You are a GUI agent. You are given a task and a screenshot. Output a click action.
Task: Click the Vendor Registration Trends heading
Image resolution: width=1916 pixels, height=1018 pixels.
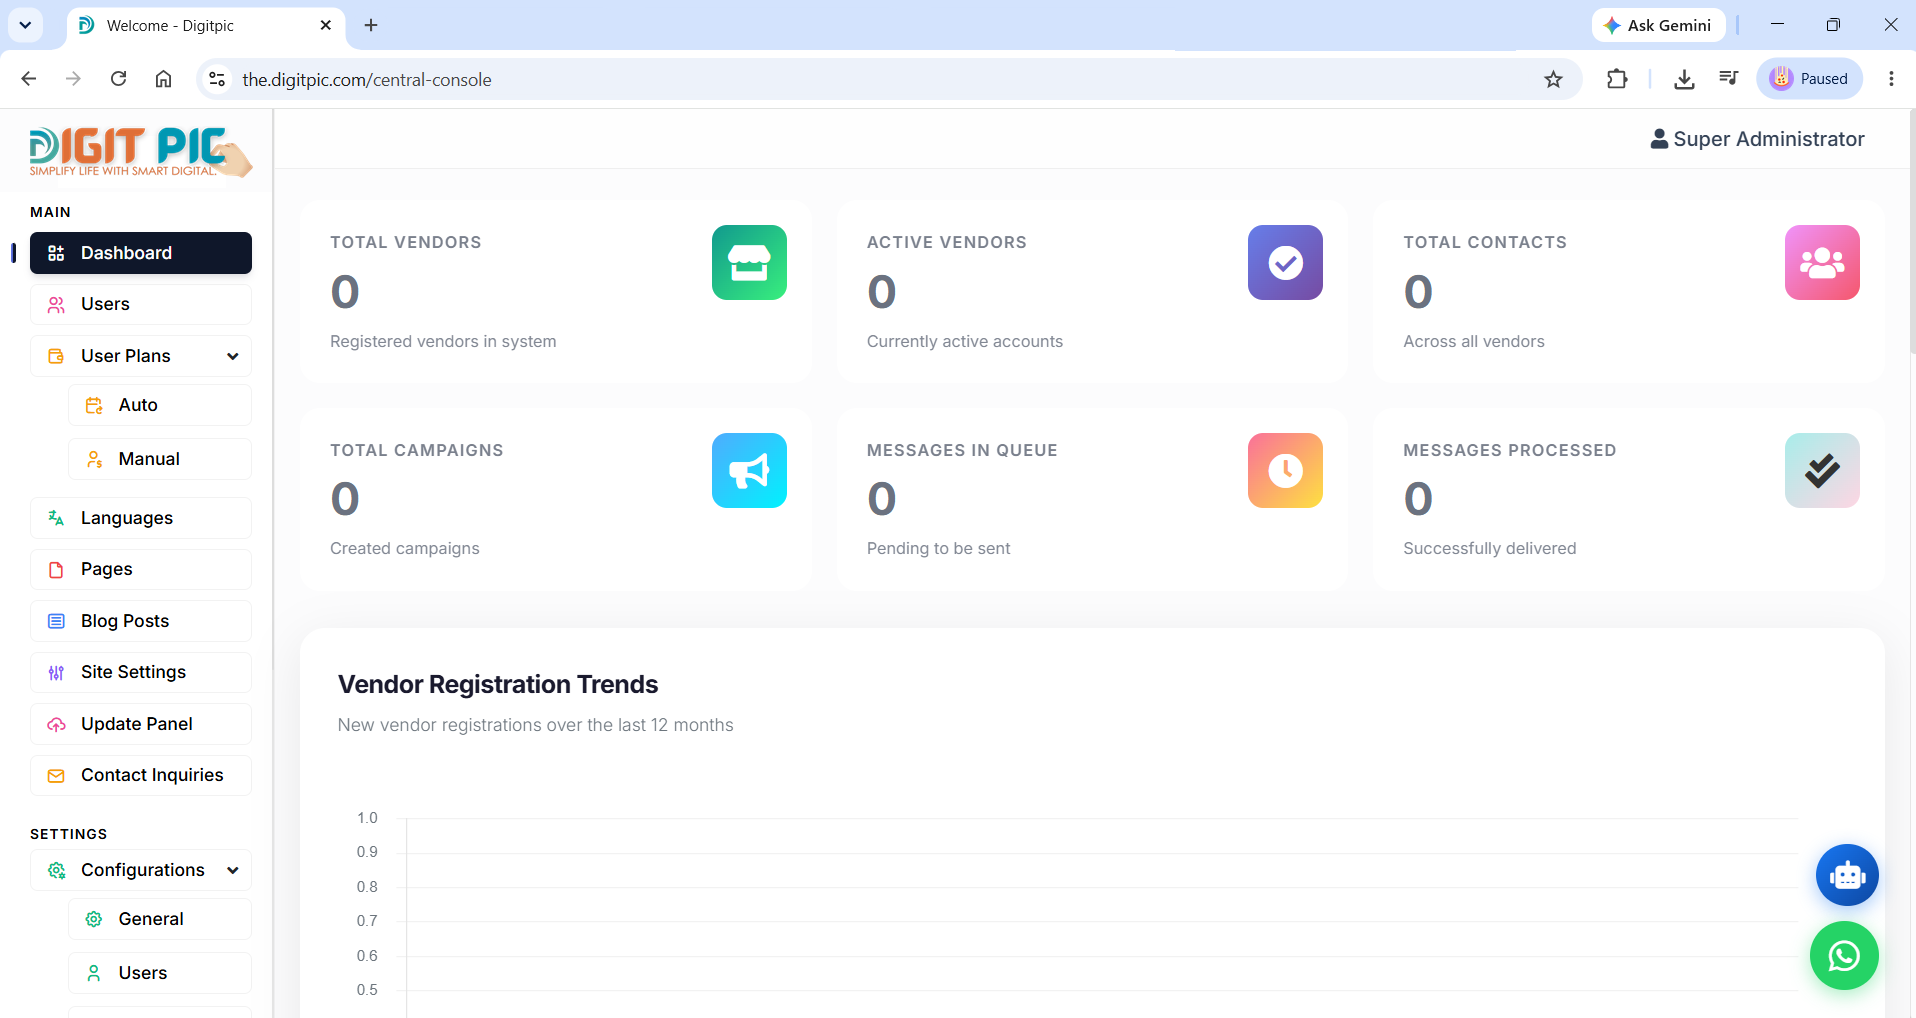498,684
